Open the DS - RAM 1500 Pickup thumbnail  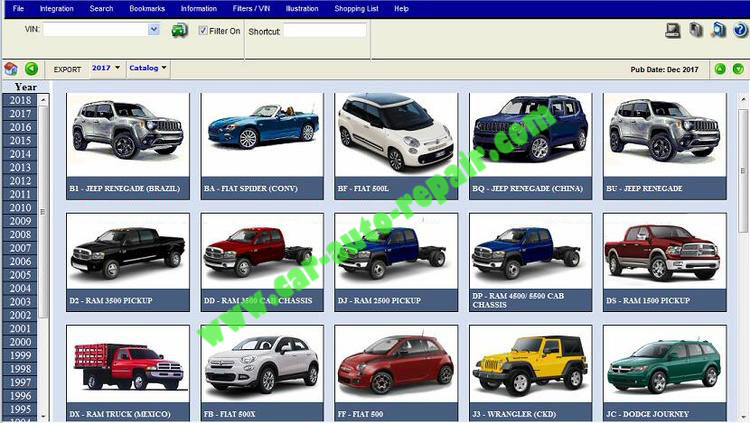coord(665,262)
